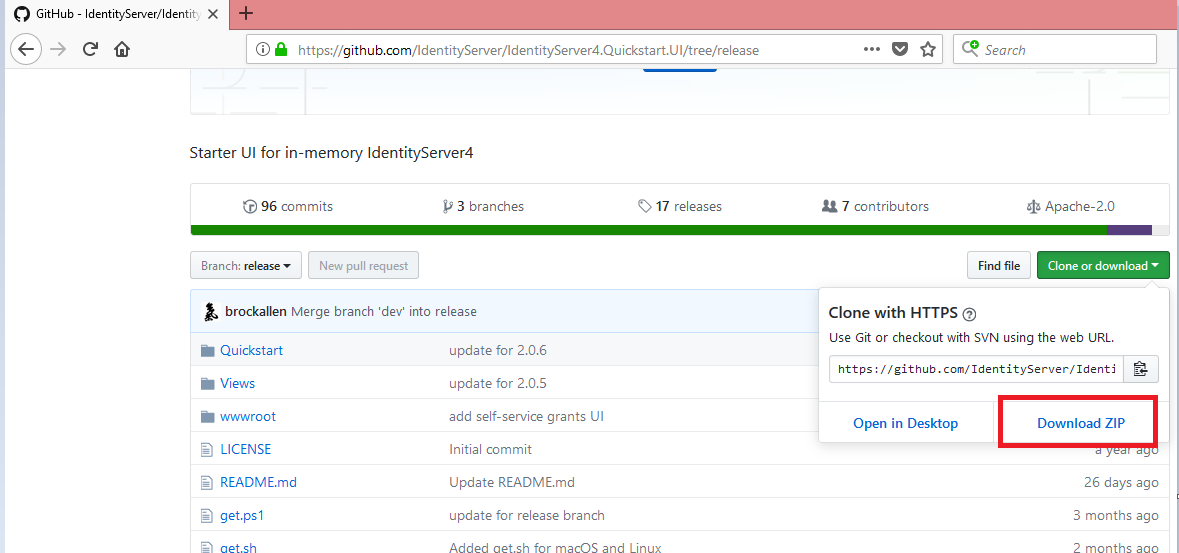Viewport: 1179px width, 553px height.
Task: View the 17 releases link
Action: 680,206
